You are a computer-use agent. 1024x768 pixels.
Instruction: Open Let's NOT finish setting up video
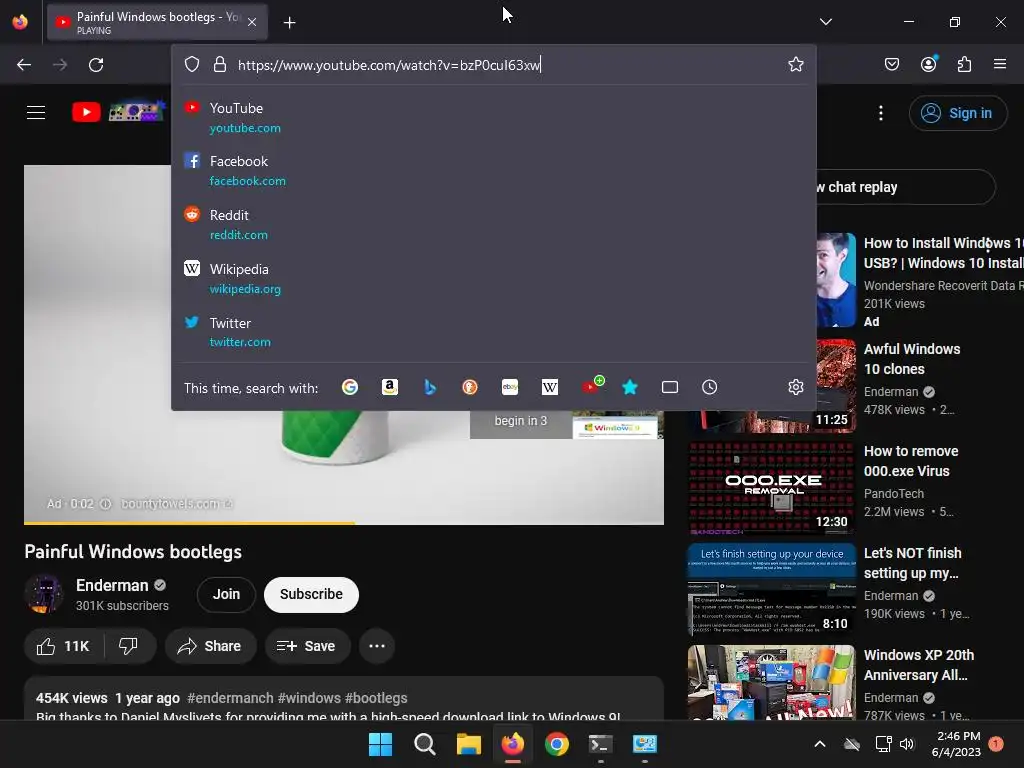(x=912, y=563)
